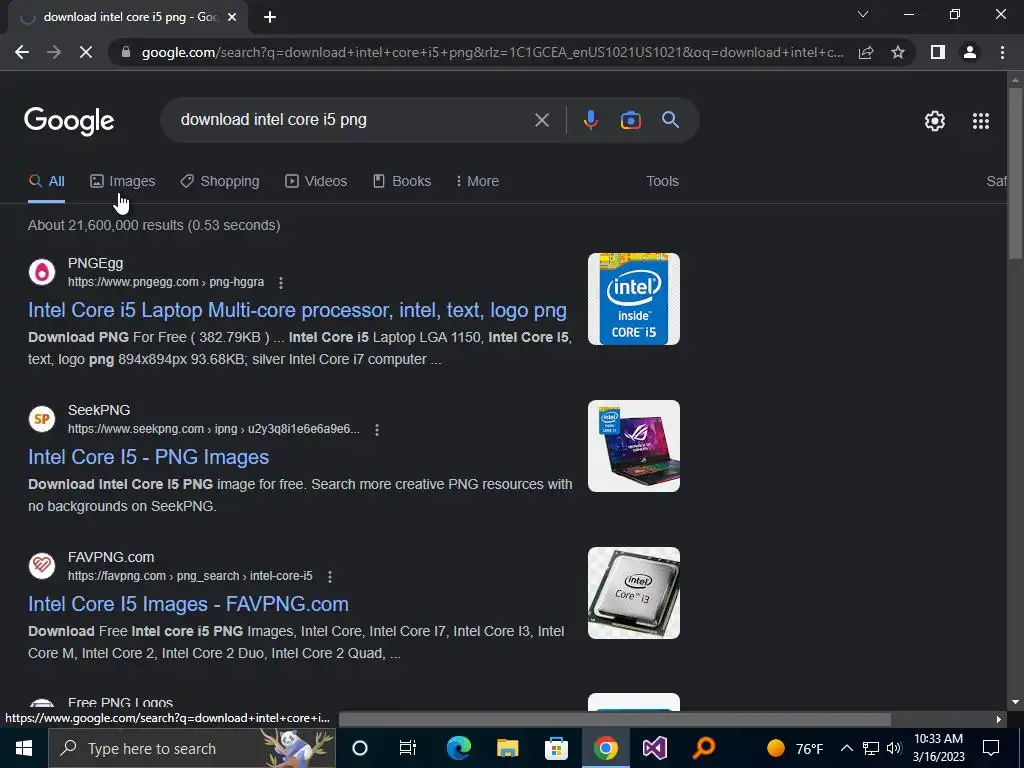Click the SeekPNG site favicon
The height and width of the screenshot is (768, 1024).
click(x=42, y=419)
